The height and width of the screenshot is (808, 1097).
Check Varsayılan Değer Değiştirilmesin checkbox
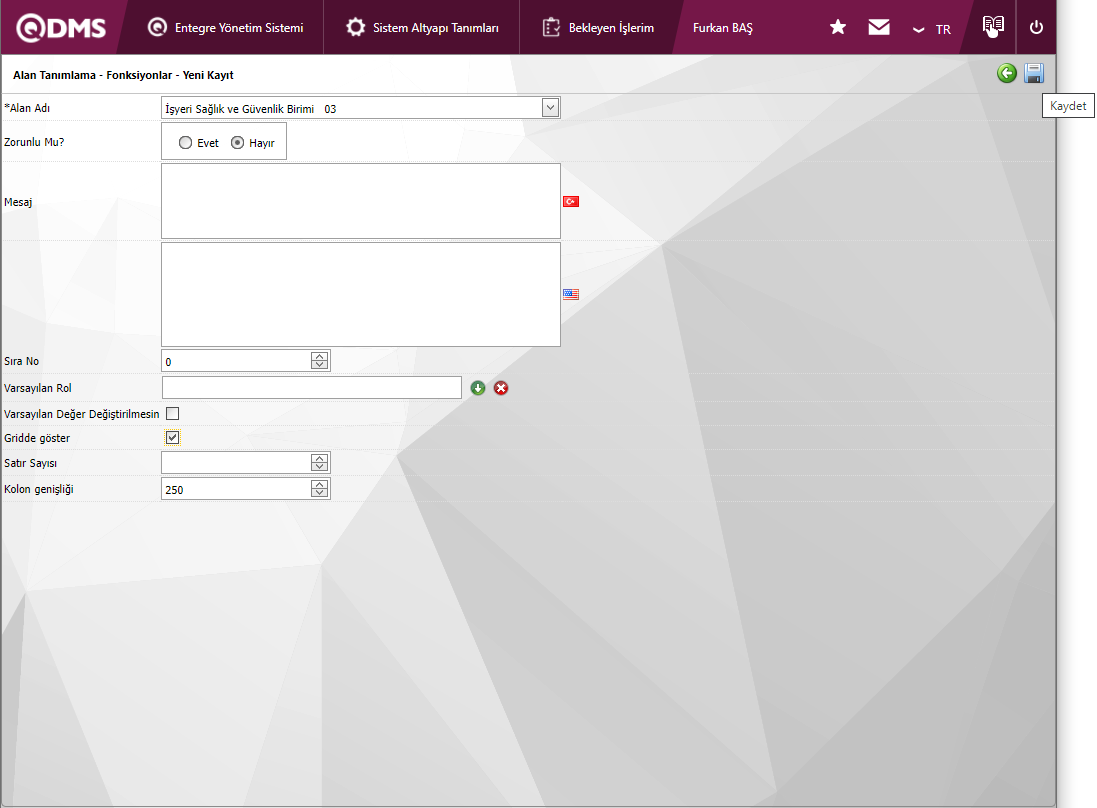click(173, 413)
